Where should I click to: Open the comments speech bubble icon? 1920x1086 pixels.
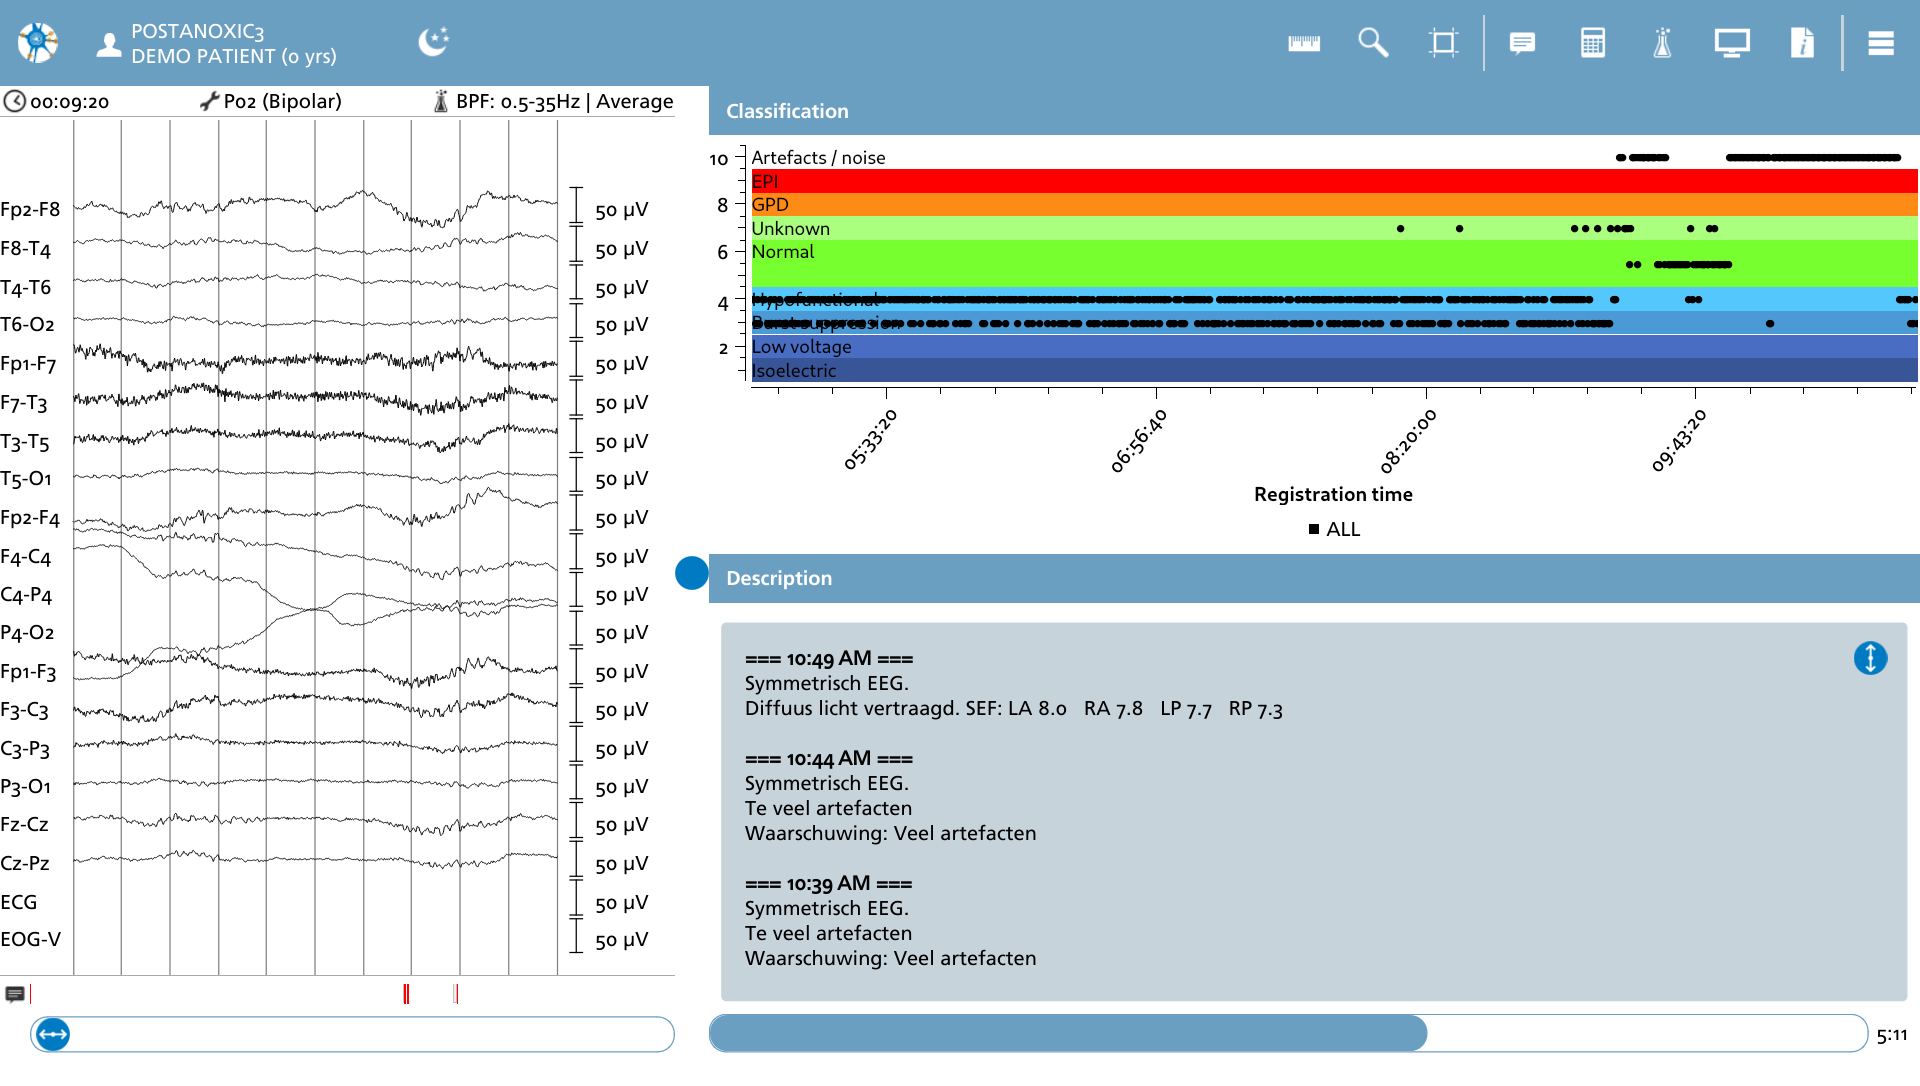pyautogui.click(x=1522, y=43)
